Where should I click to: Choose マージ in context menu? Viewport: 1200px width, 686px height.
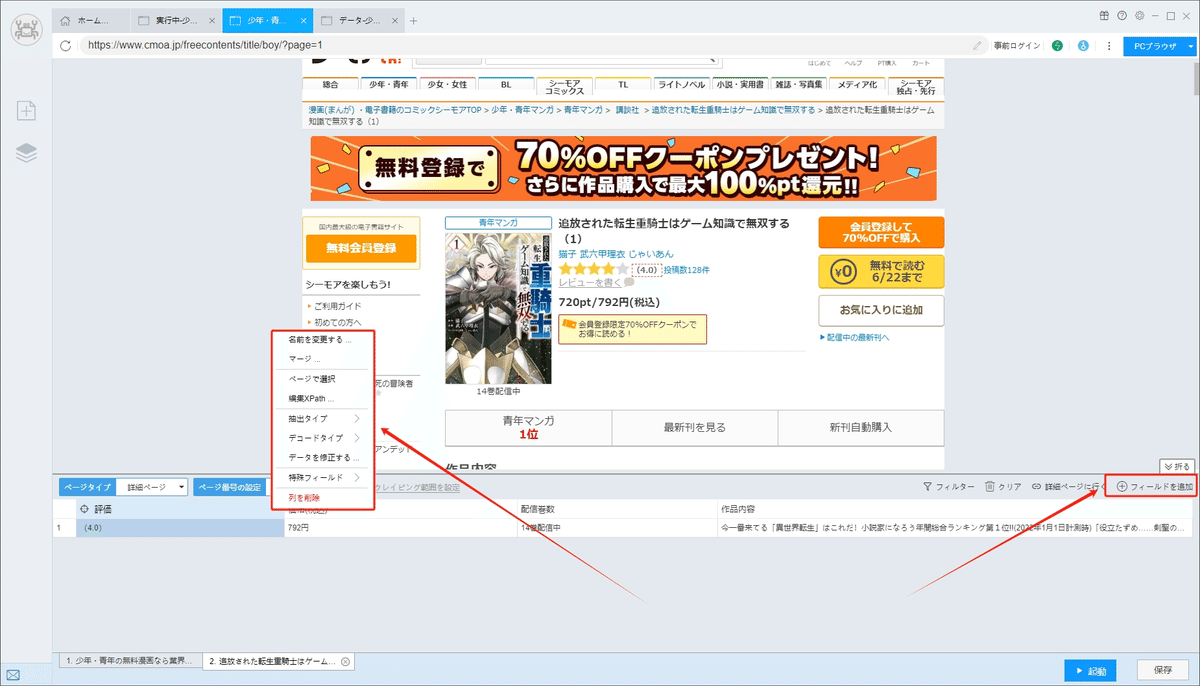(323, 358)
